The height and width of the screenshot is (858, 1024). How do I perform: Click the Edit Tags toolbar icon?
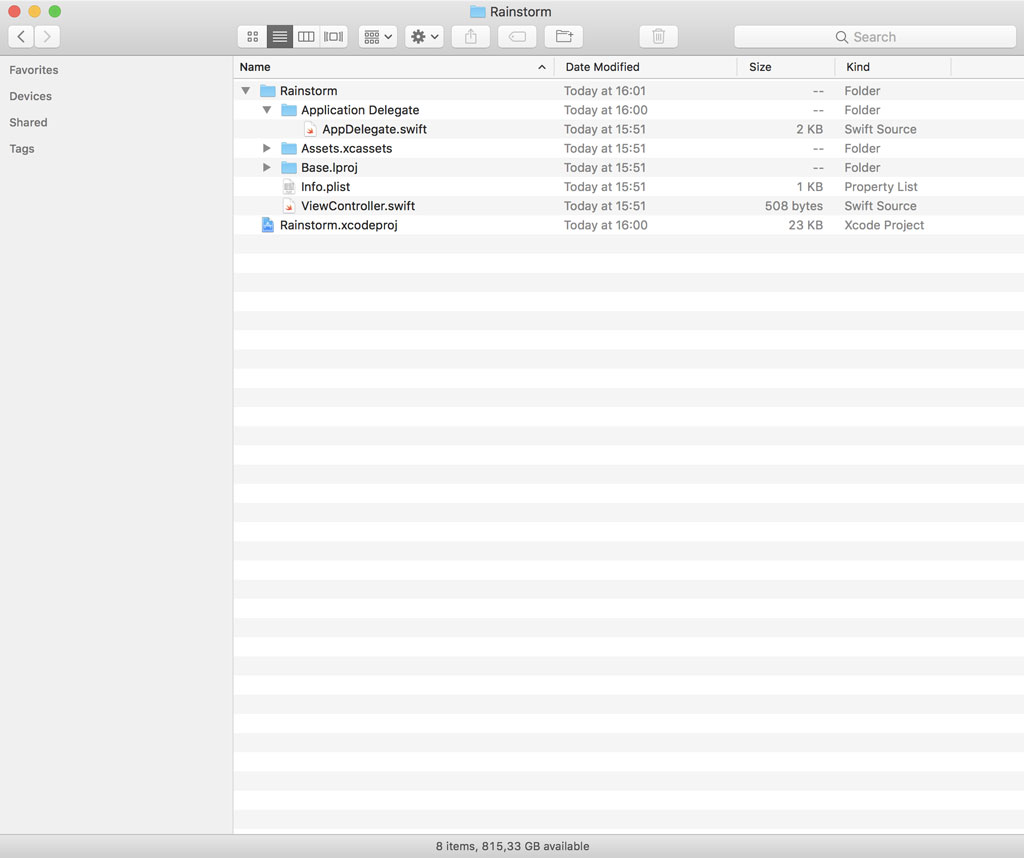517,36
